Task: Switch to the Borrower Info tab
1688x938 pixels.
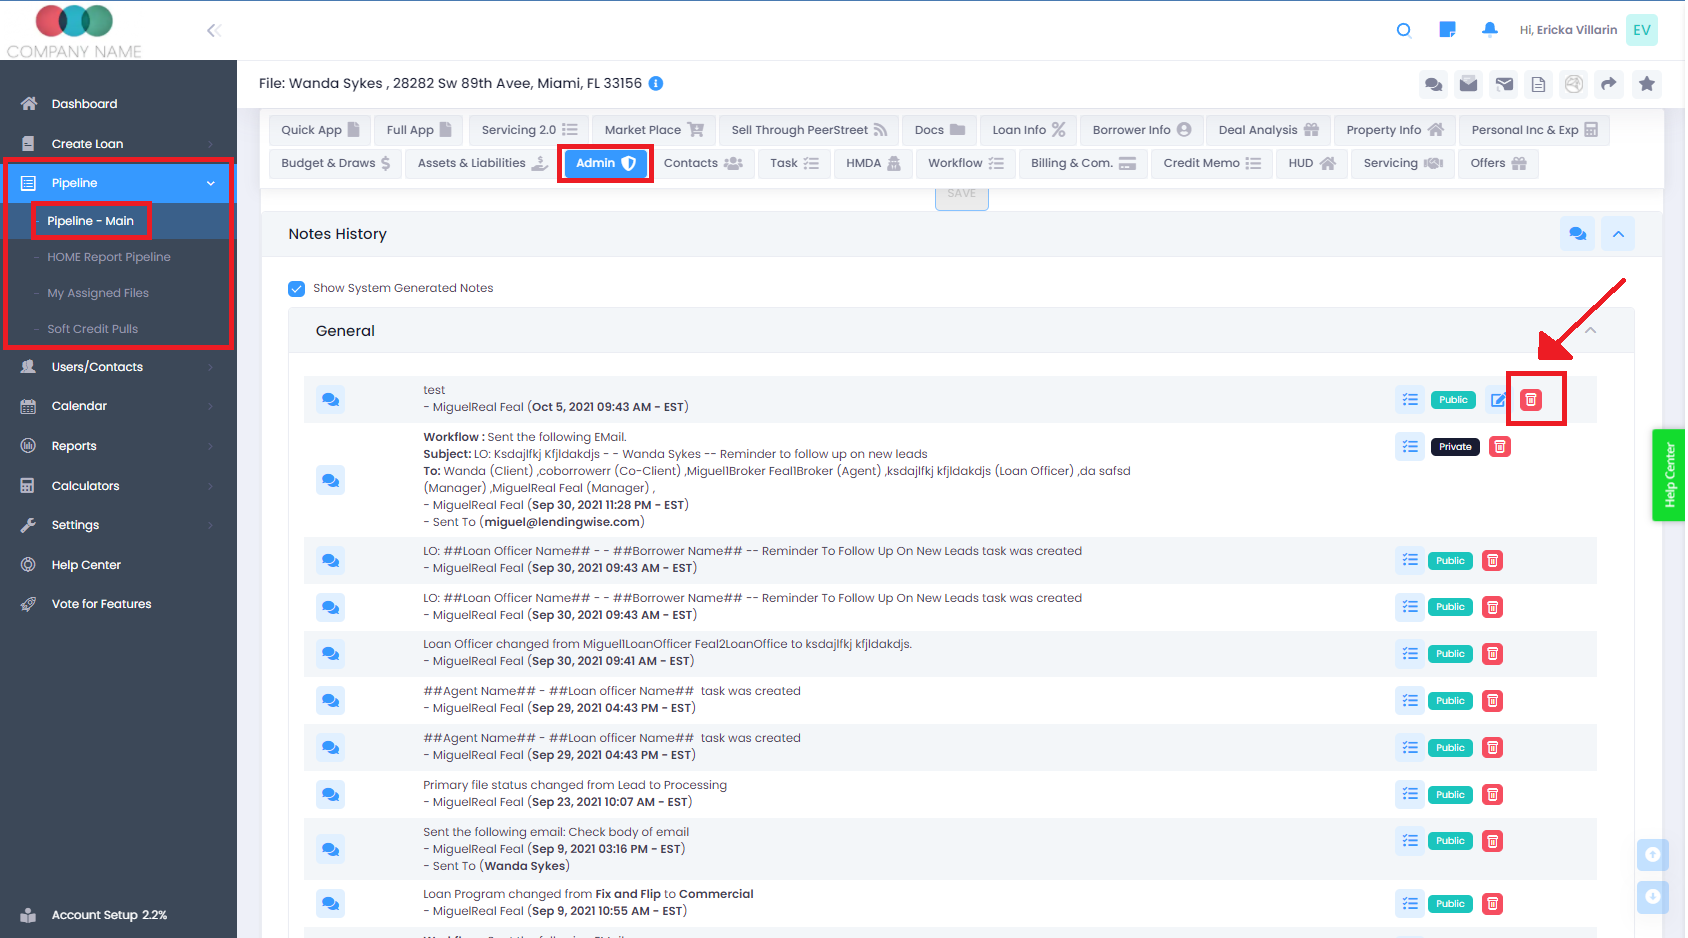Action: click(x=1141, y=130)
